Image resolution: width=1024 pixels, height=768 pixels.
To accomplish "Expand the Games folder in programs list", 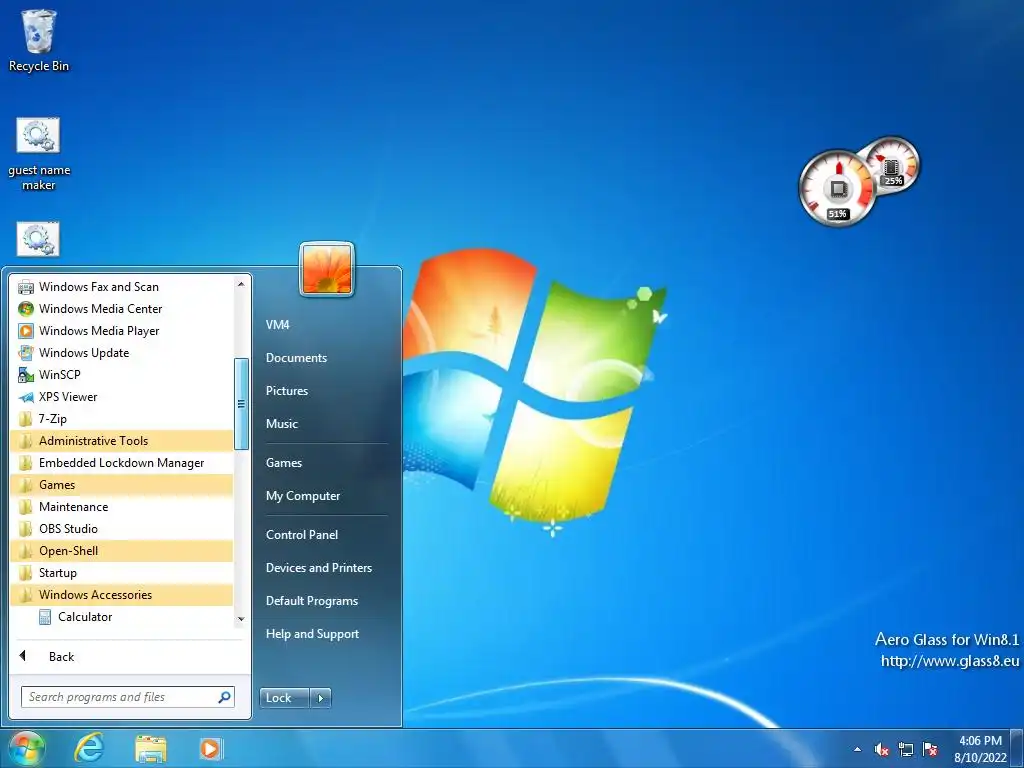I will click(x=122, y=485).
